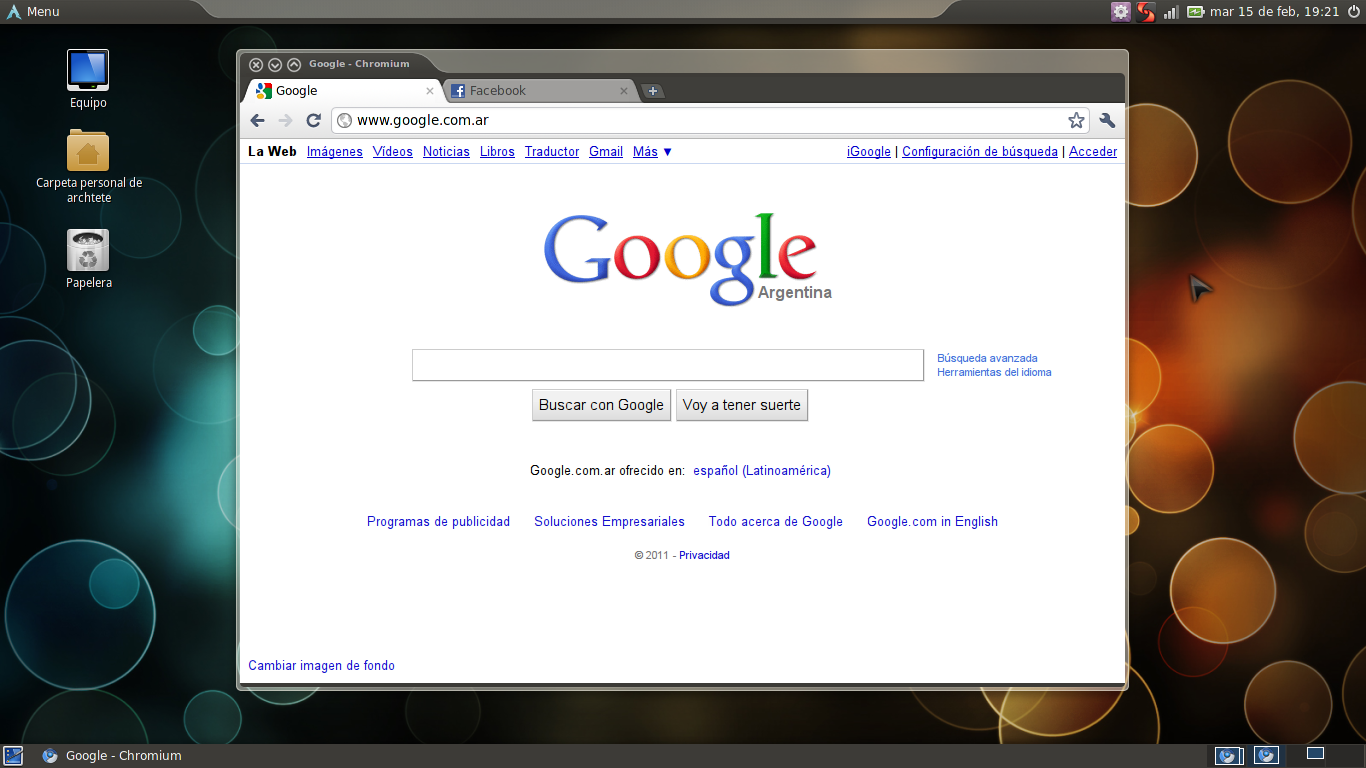Image resolution: width=1366 pixels, height=768 pixels.
Task: Click the show desktop icon in bottom panel
Action: click(13, 756)
